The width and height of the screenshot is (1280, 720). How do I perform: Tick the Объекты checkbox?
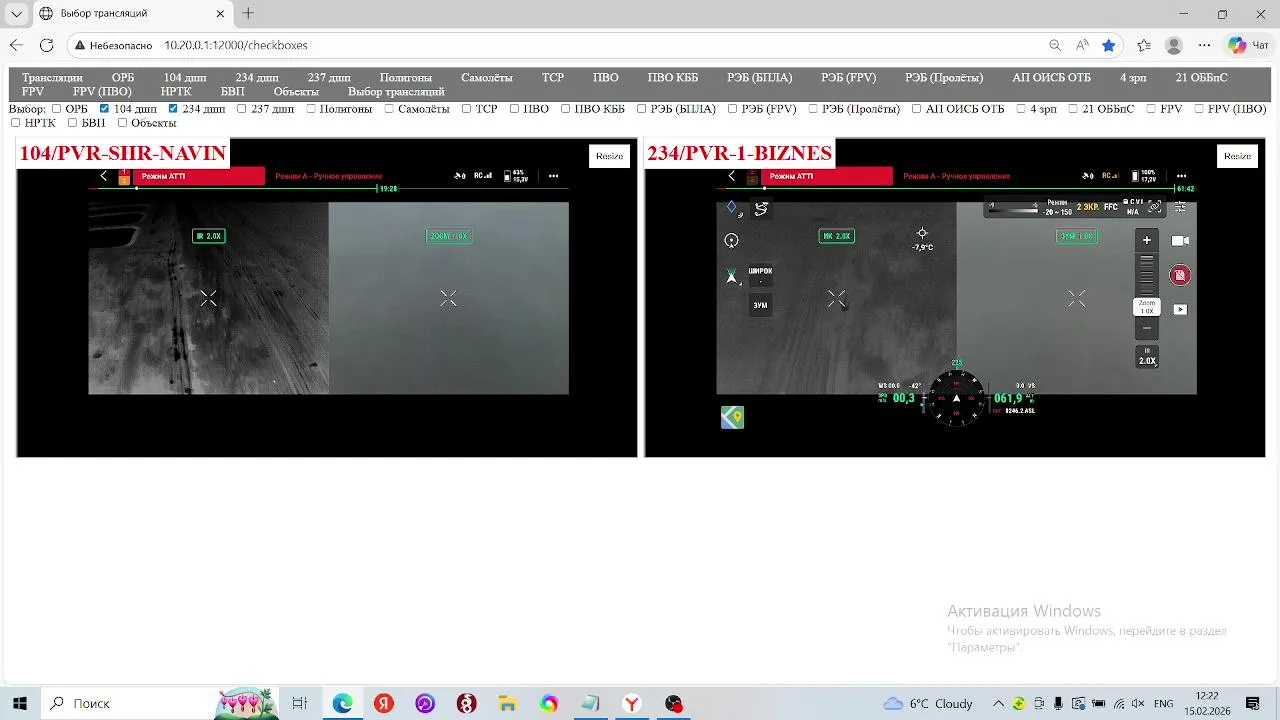tap(122, 123)
